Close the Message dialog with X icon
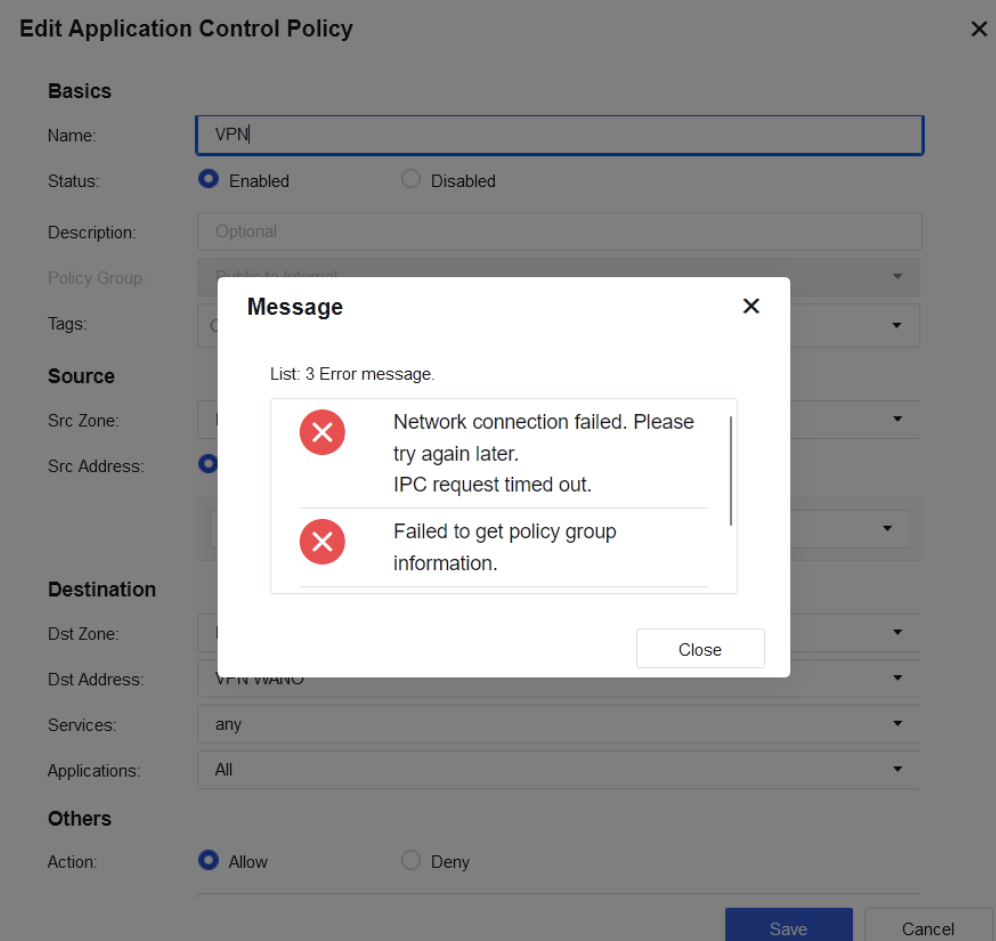Viewport: 996px width, 941px height. pyautogui.click(x=751, y=306)
